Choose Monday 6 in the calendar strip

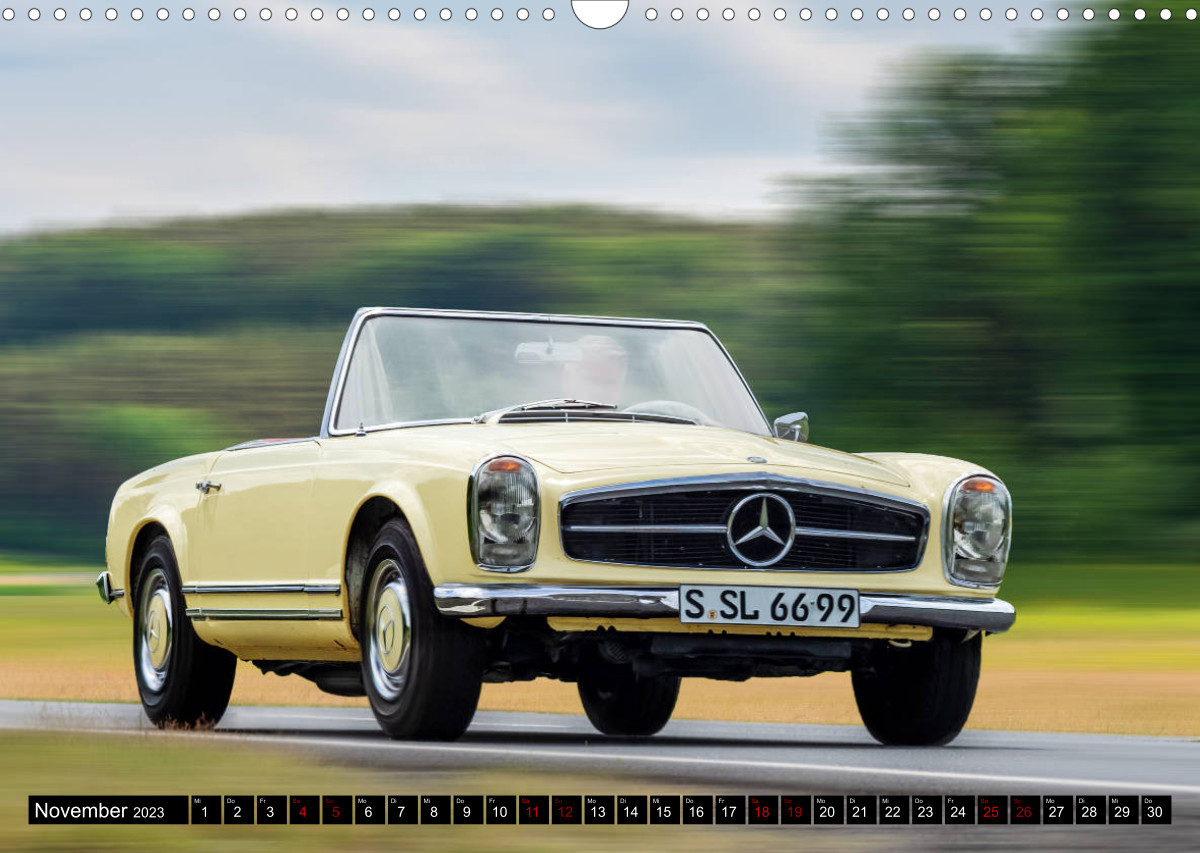coord(369,810)
